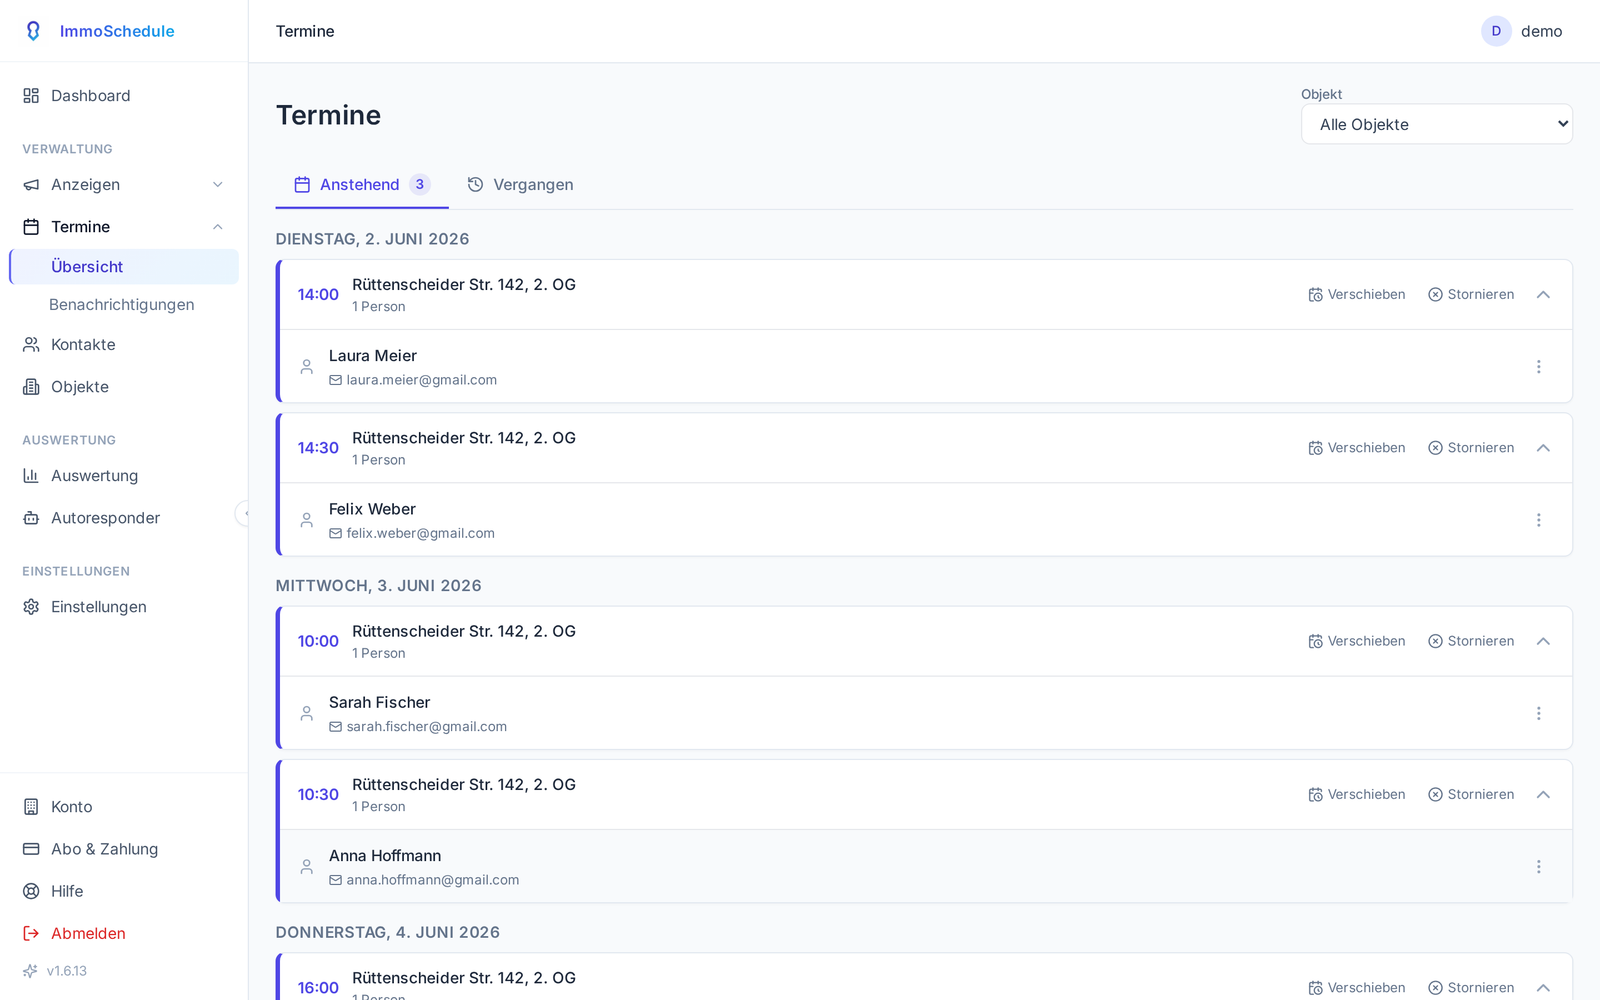Collapse the Termine sidebar section
The height and width of the screenshot is (1000, 1600).
(x=218, y=227)
